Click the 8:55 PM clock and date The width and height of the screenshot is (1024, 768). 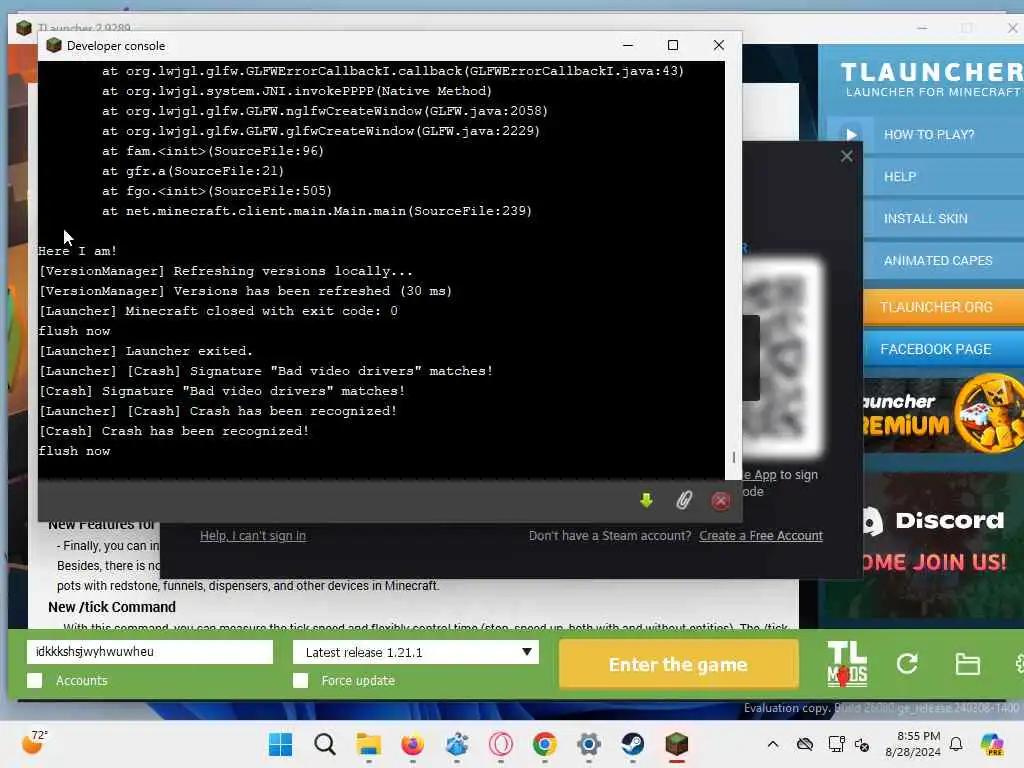913,744
